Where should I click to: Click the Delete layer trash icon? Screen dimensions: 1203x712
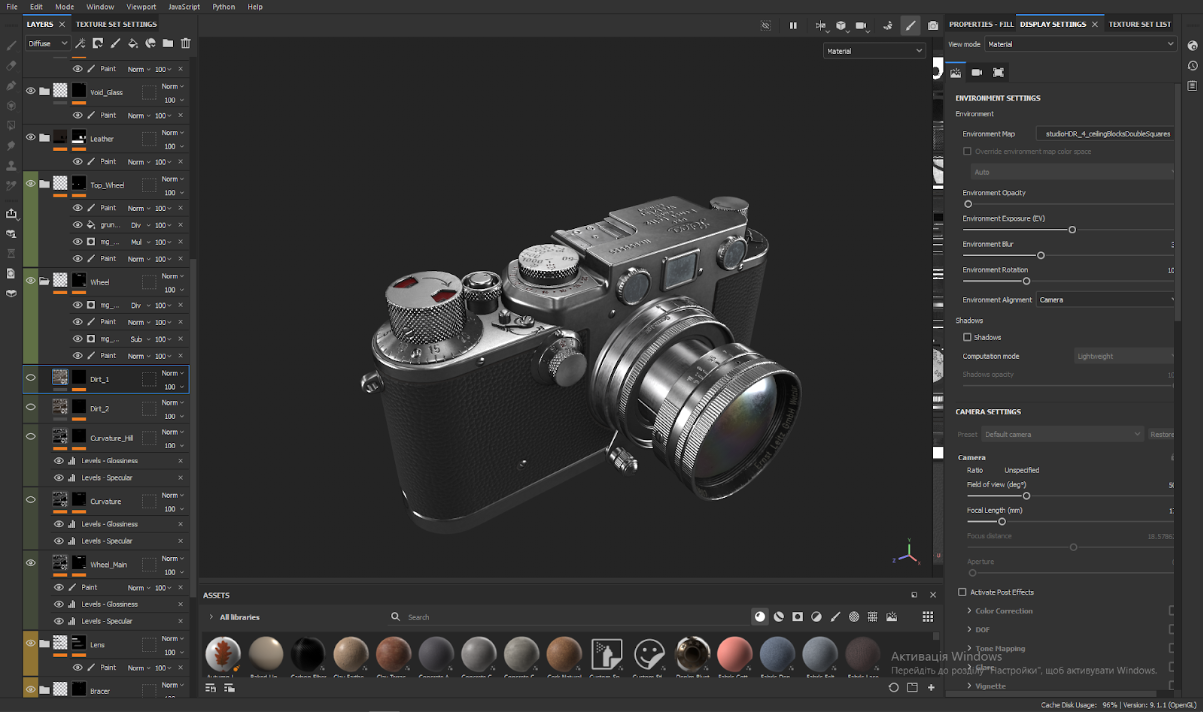coord(185,43)
